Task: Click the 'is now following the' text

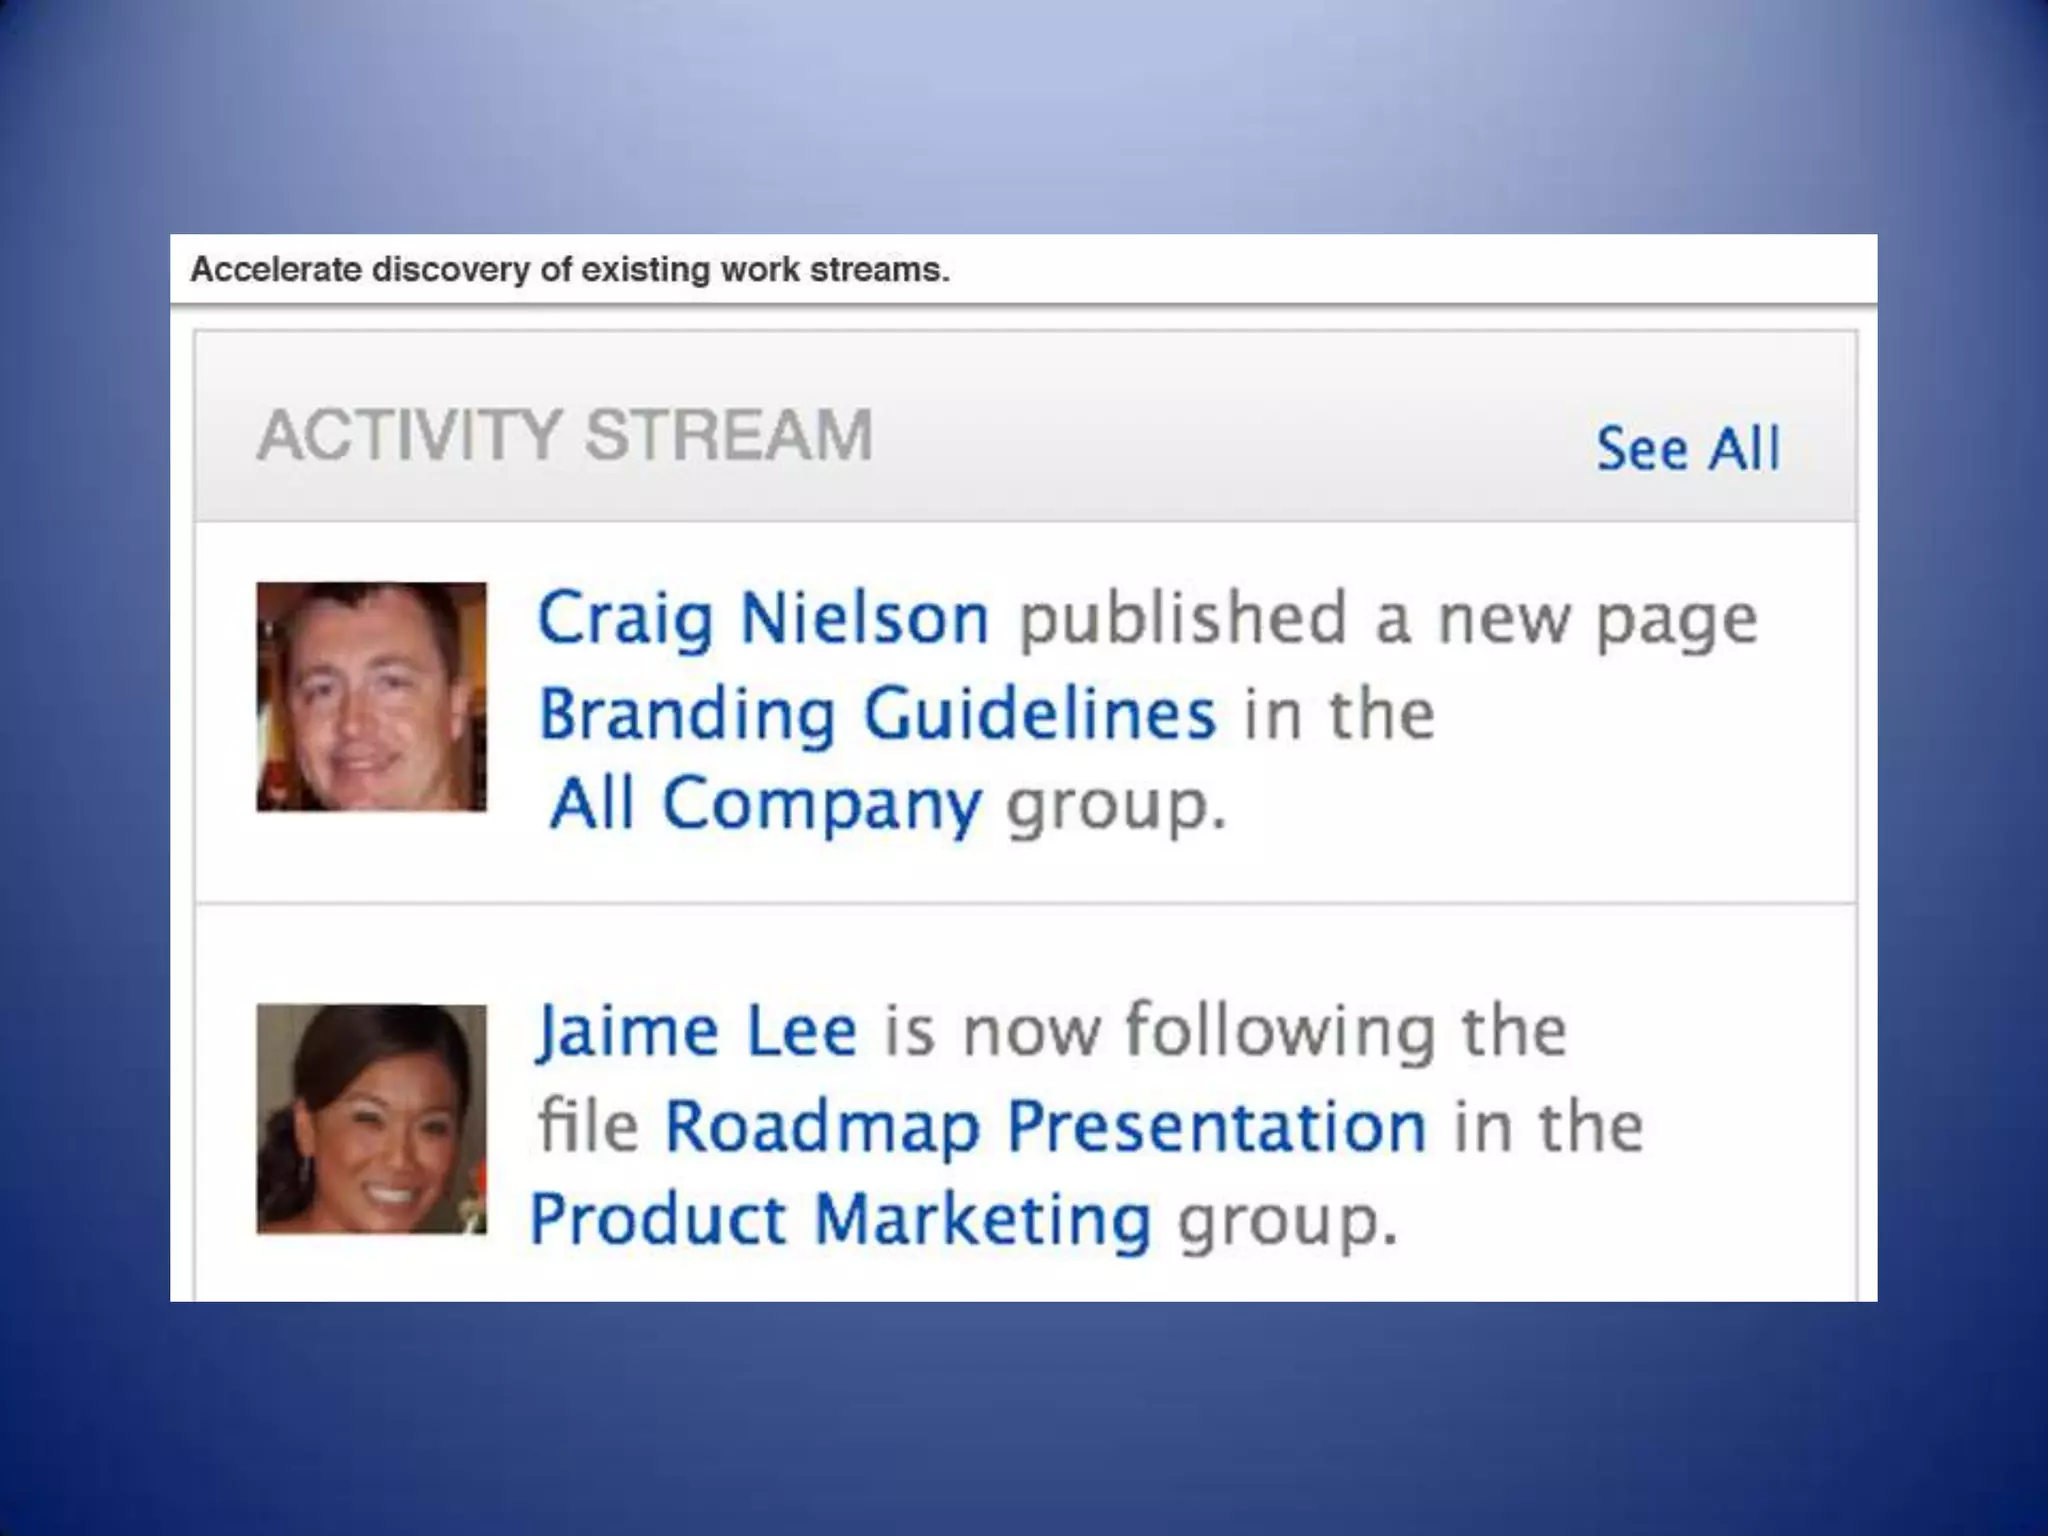Action: [x=1224, y=1031]
